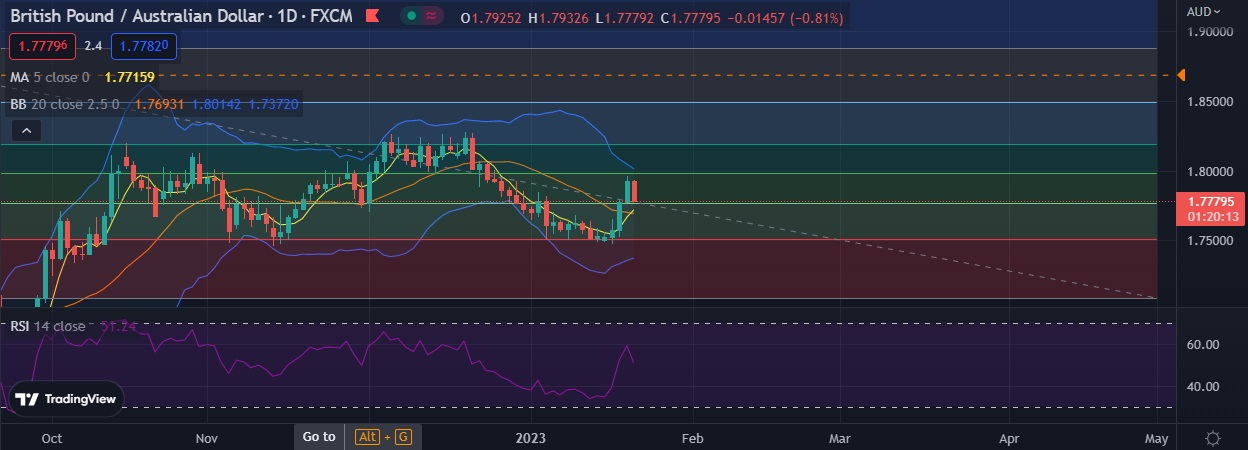1248x450 pixels.
Task: Open chart settings gear icon at bottom right
Action: [1212, 438]
